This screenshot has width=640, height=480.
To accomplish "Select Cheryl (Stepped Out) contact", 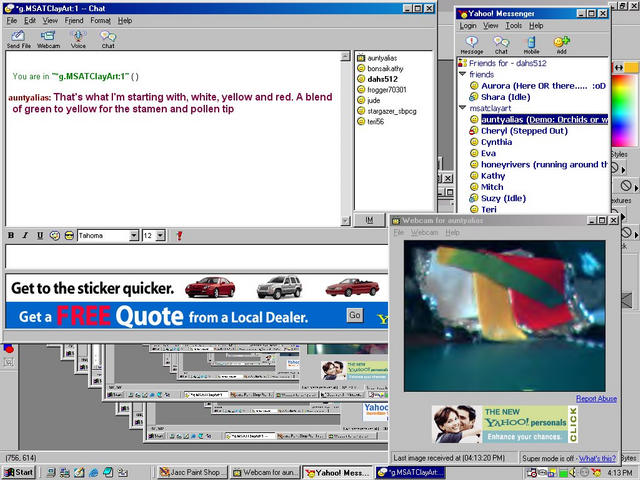I will click(524, 131).
